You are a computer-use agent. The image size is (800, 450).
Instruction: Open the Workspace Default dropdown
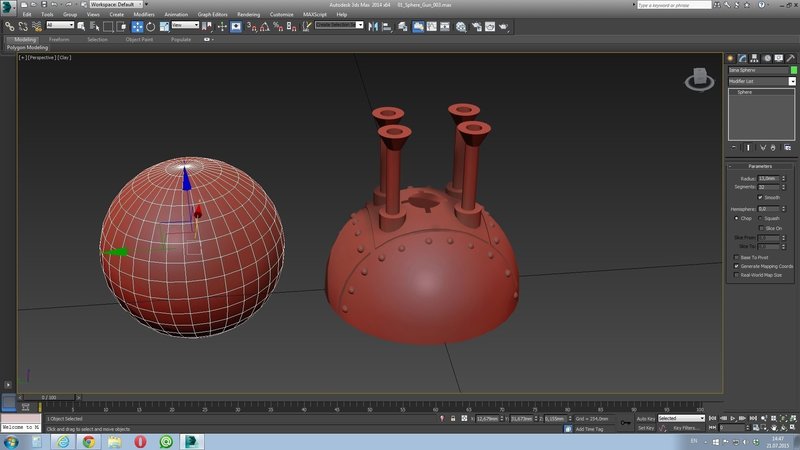pos(116,4)
